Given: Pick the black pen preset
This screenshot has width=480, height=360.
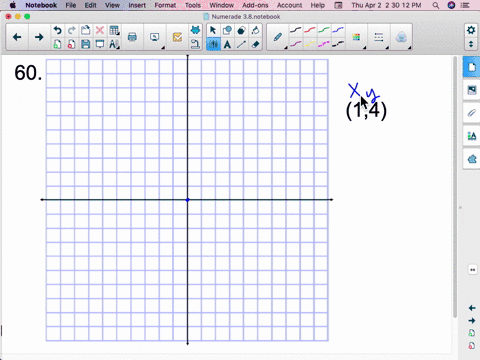Looking at the screenshot, I should point(296,30).
